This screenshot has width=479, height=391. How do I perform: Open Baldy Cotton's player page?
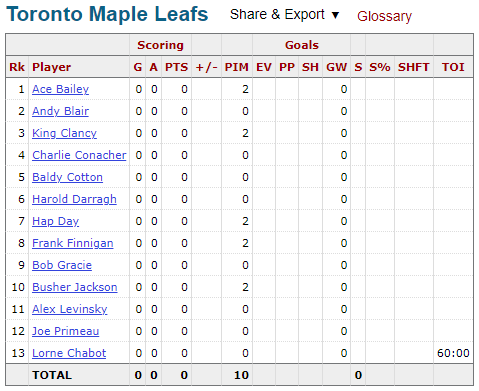67,177
